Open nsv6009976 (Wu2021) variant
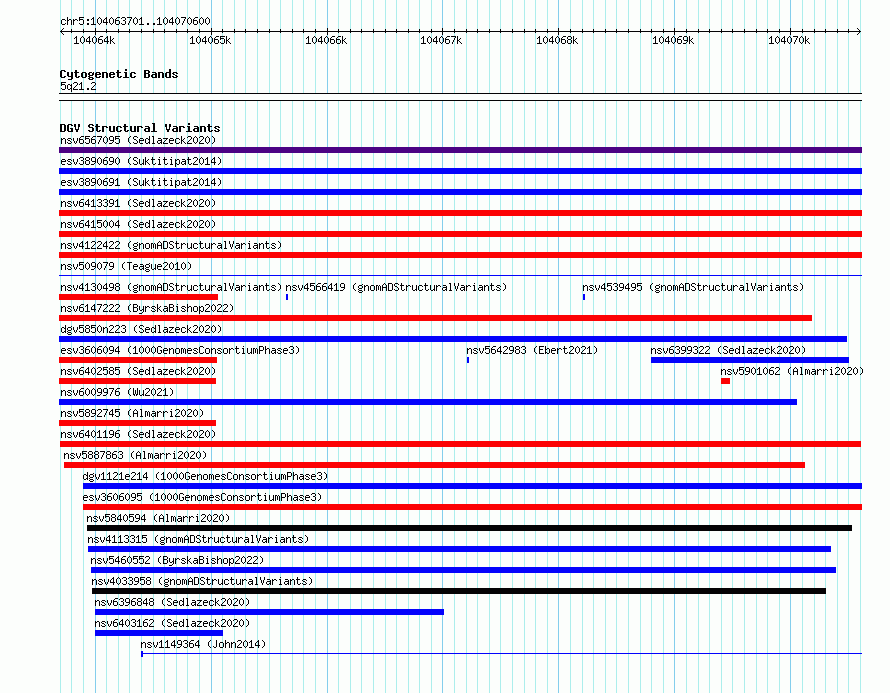Viewport: 890px width, 693px height. (117, 392)
